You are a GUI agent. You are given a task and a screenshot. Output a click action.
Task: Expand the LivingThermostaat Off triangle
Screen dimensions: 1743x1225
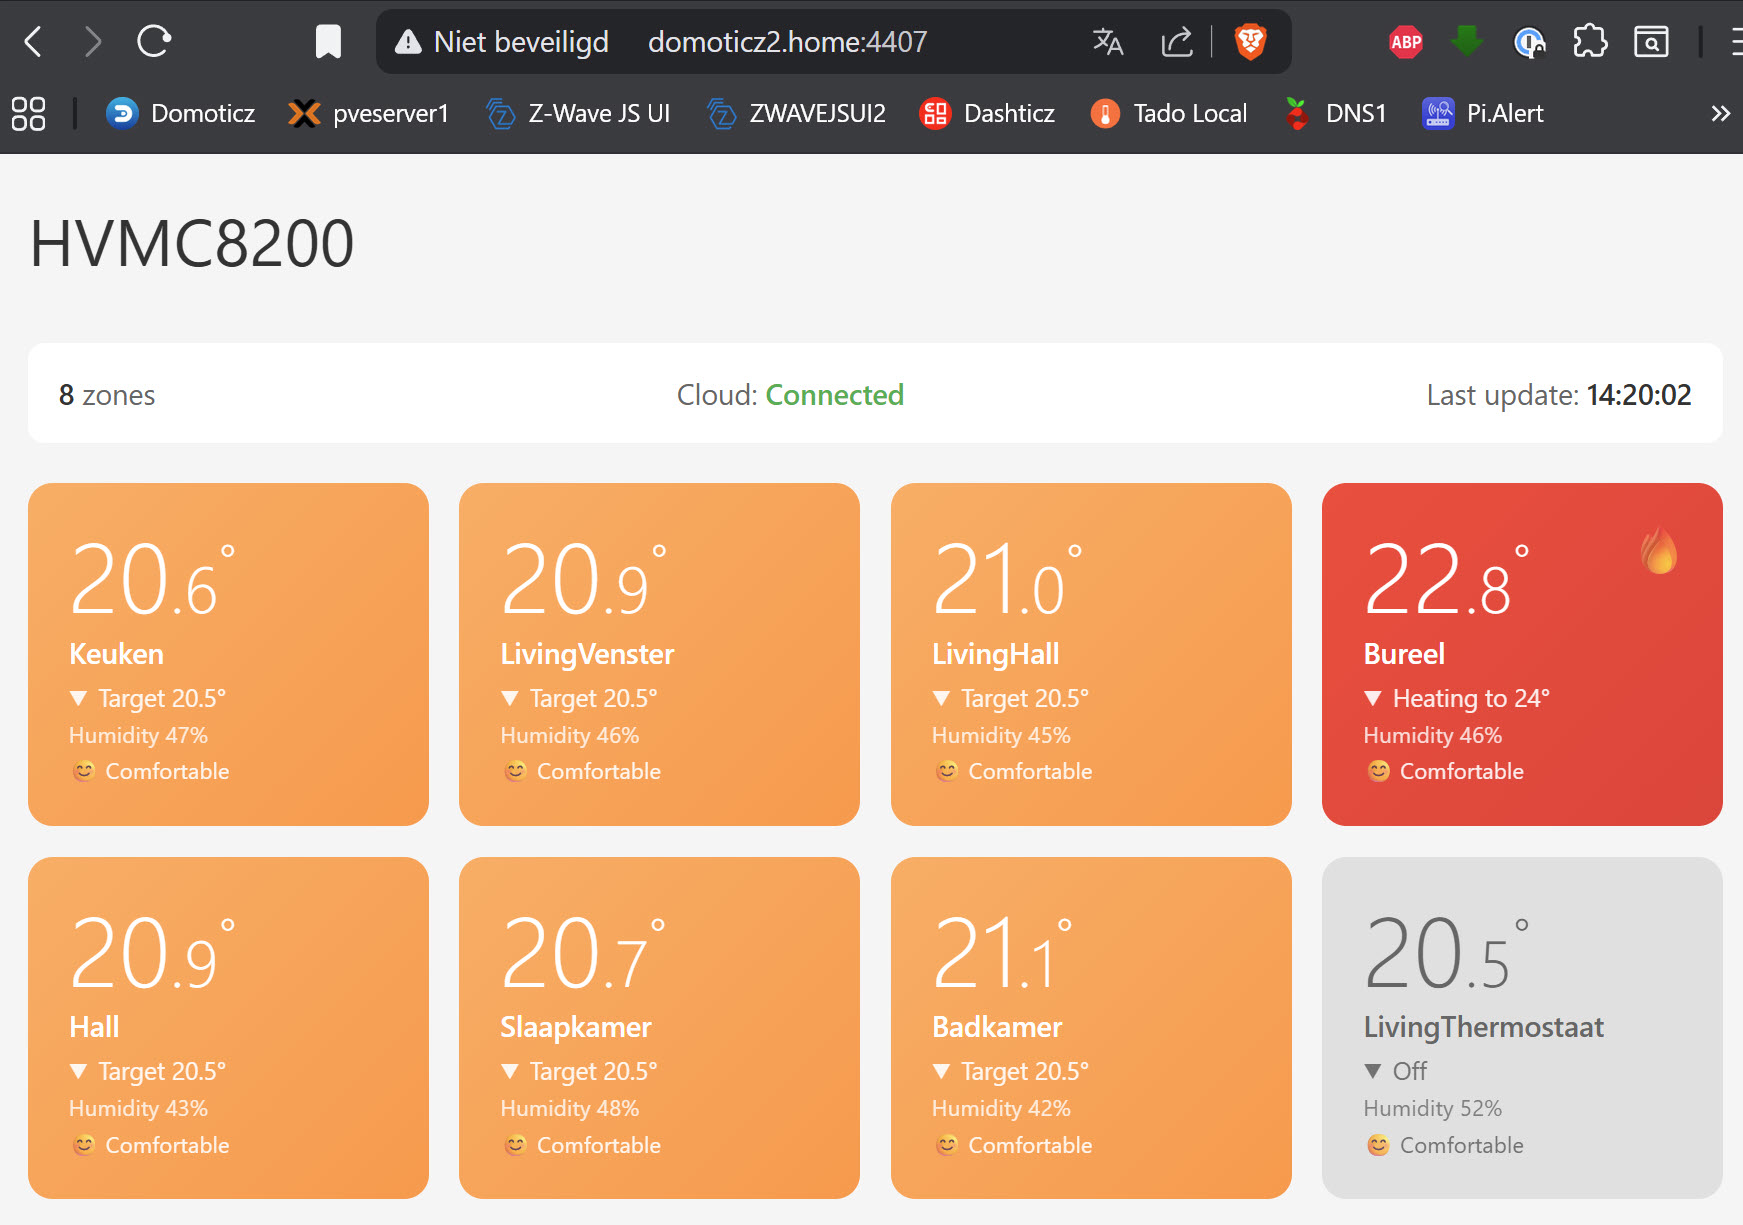(1373, 1071)
